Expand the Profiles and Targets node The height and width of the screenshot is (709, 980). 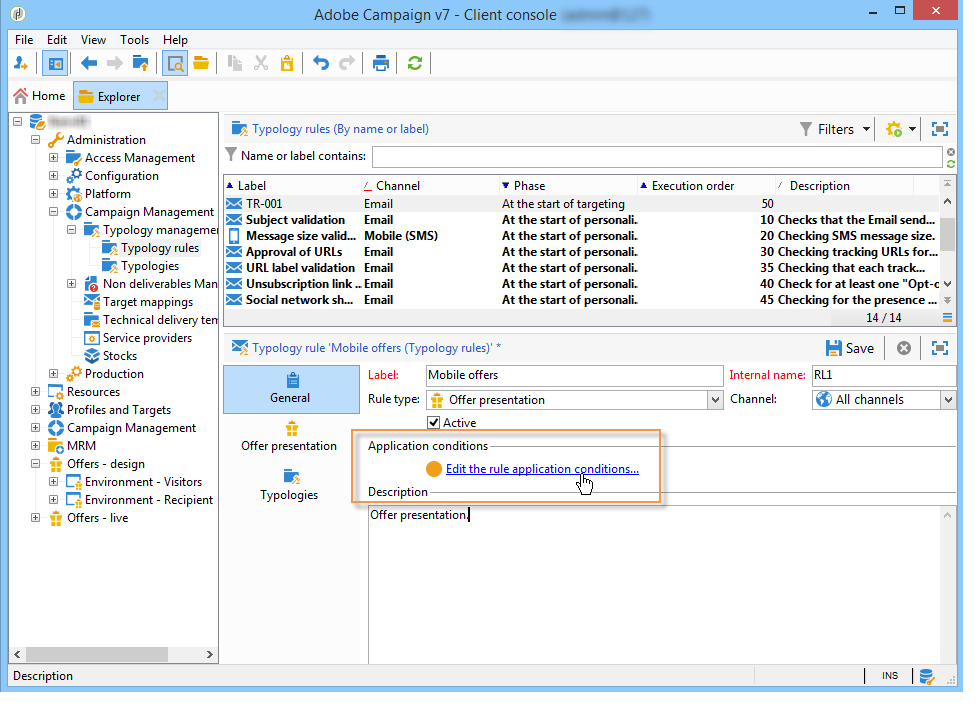[36, 410]
